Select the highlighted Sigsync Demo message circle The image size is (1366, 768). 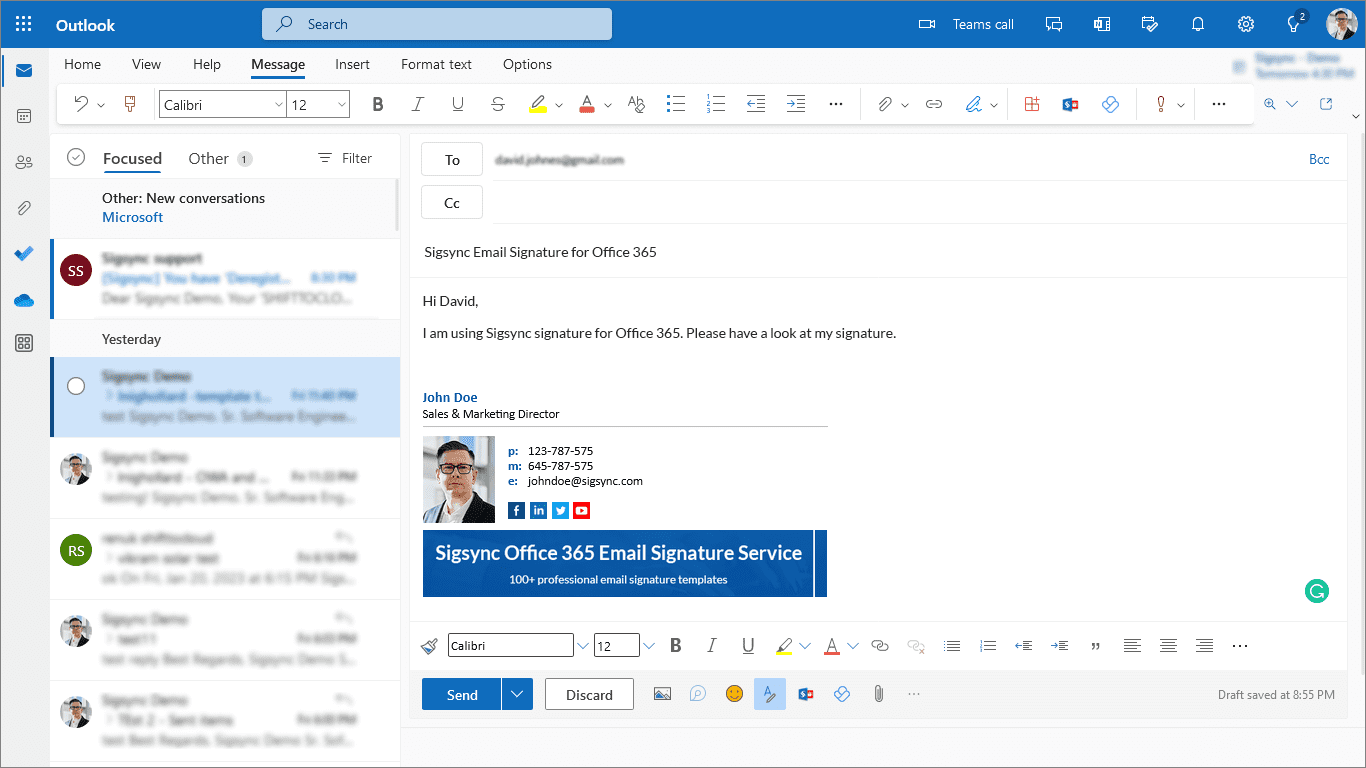(x=76, y=386)
